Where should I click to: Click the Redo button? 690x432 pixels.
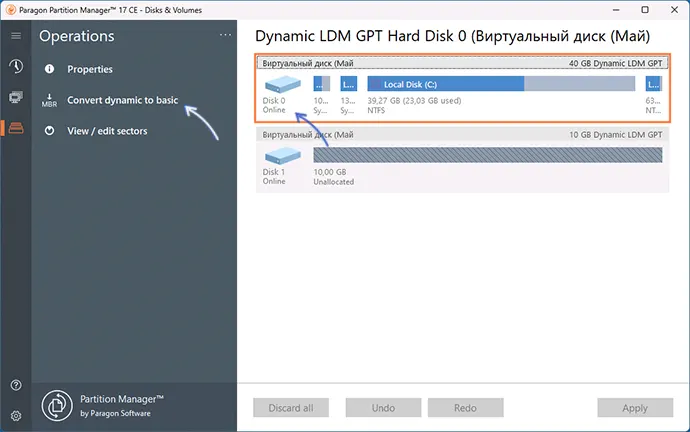(466, 408)
